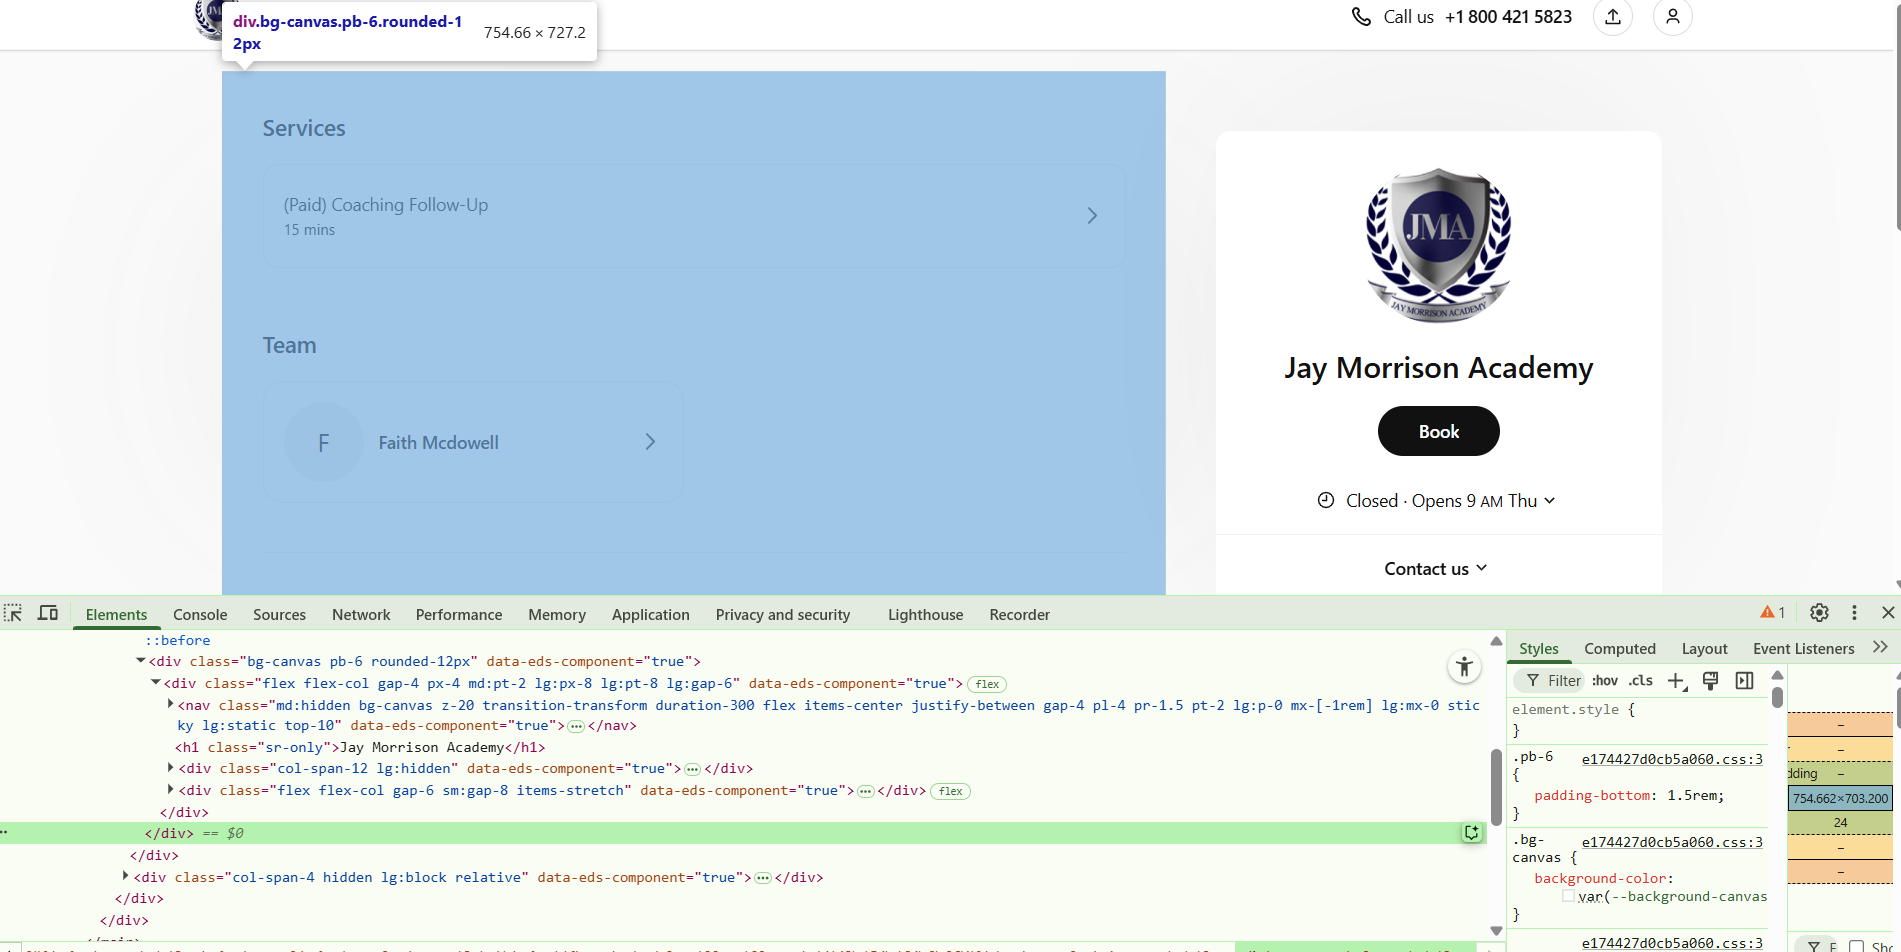Toggle the :hov element state button
The image size is (1901, 952).
pyautogui.click(x=1605, y=681)
